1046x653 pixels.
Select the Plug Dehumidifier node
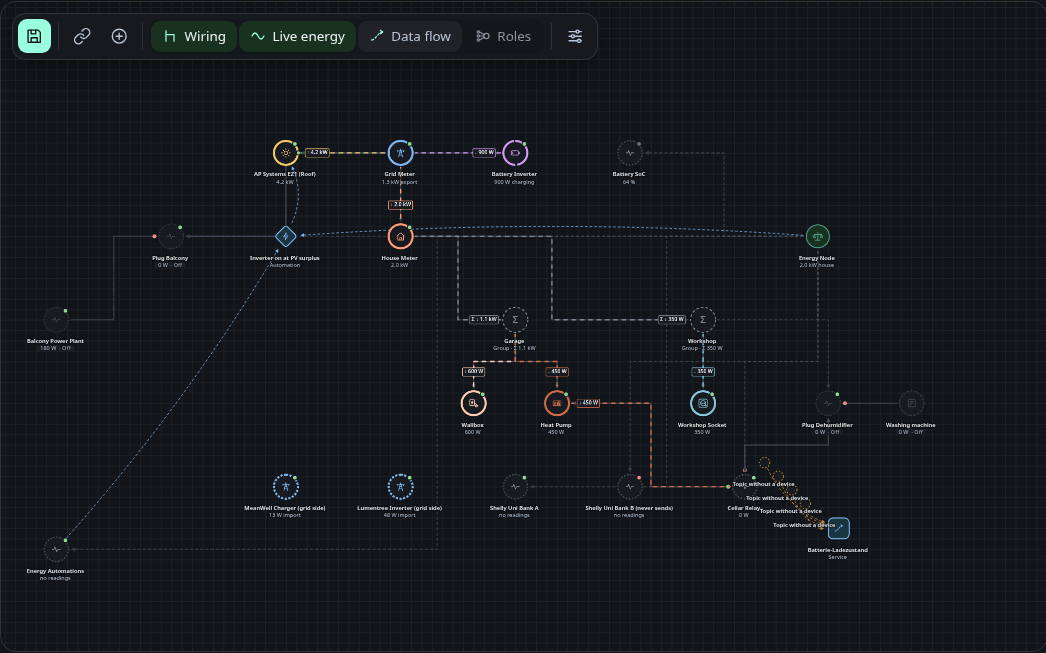(x=828, y=403)
